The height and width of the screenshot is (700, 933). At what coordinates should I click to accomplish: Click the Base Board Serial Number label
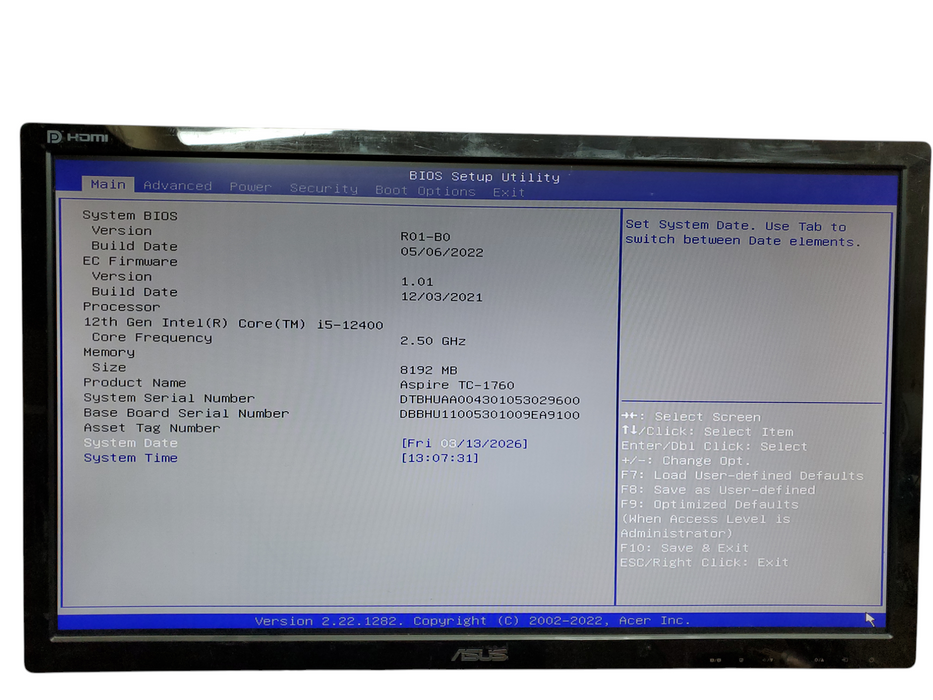186,413
